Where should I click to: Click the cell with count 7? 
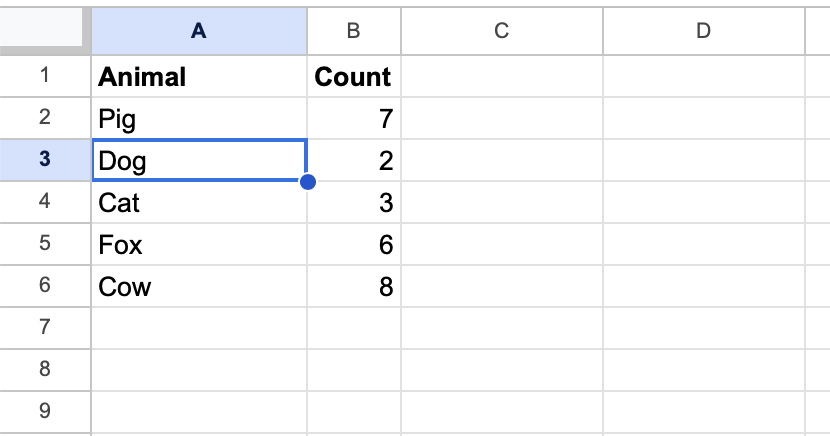[x=353, y=119]
